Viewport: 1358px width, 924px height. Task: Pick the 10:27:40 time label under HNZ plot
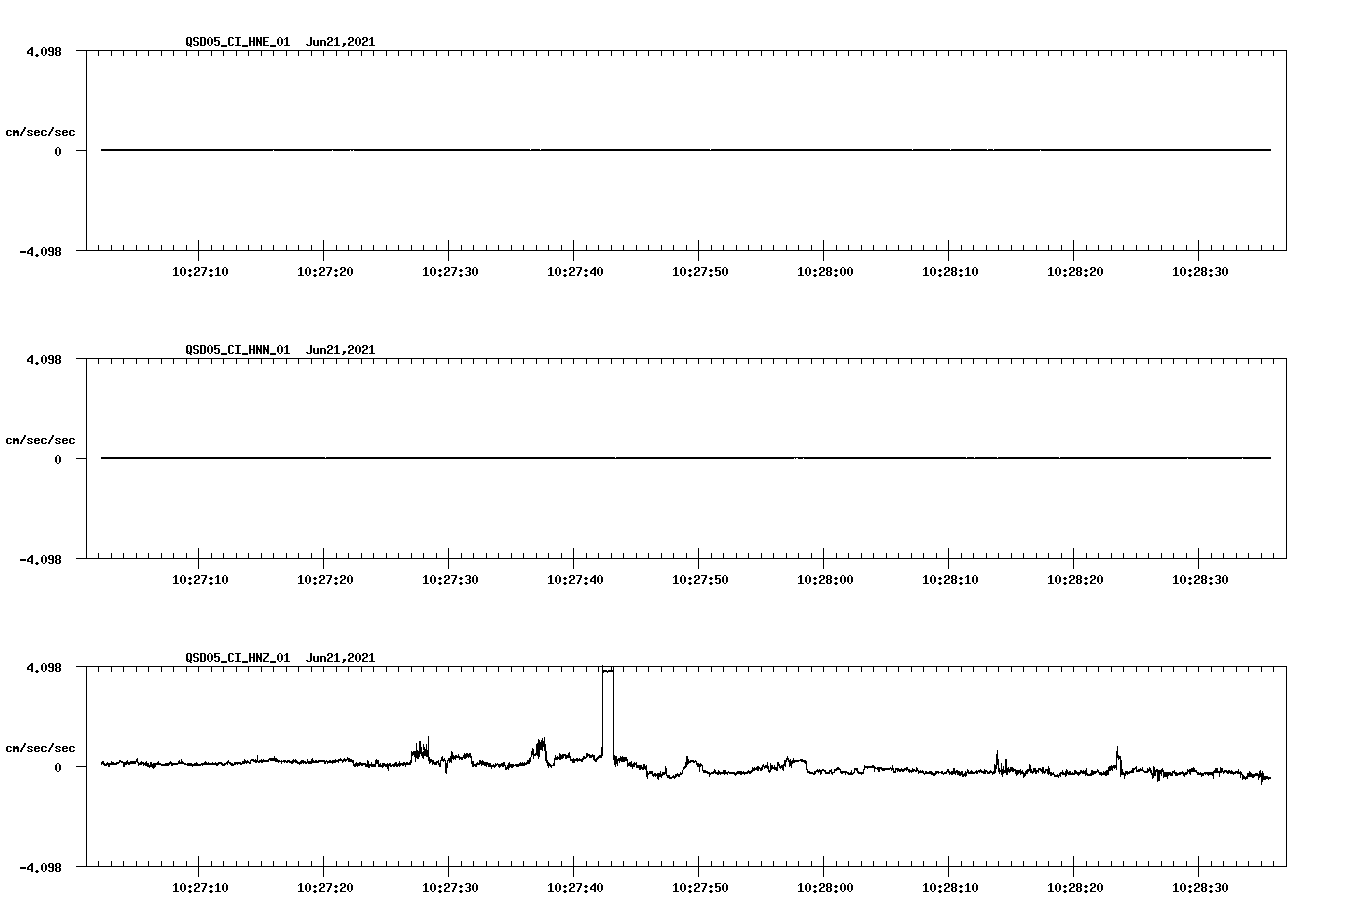[575, 888]
